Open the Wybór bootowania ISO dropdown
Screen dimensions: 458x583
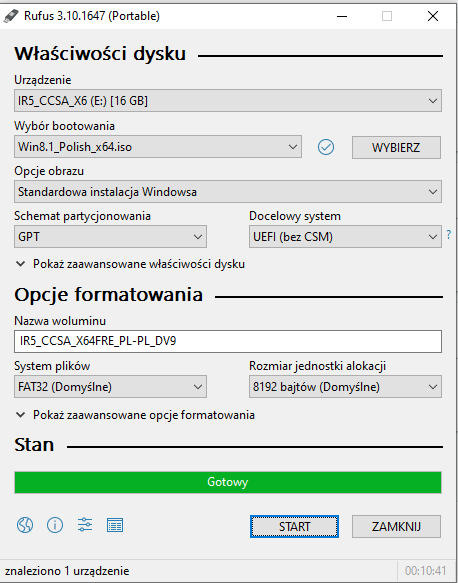pyautogui.click(x=158, y=147)
